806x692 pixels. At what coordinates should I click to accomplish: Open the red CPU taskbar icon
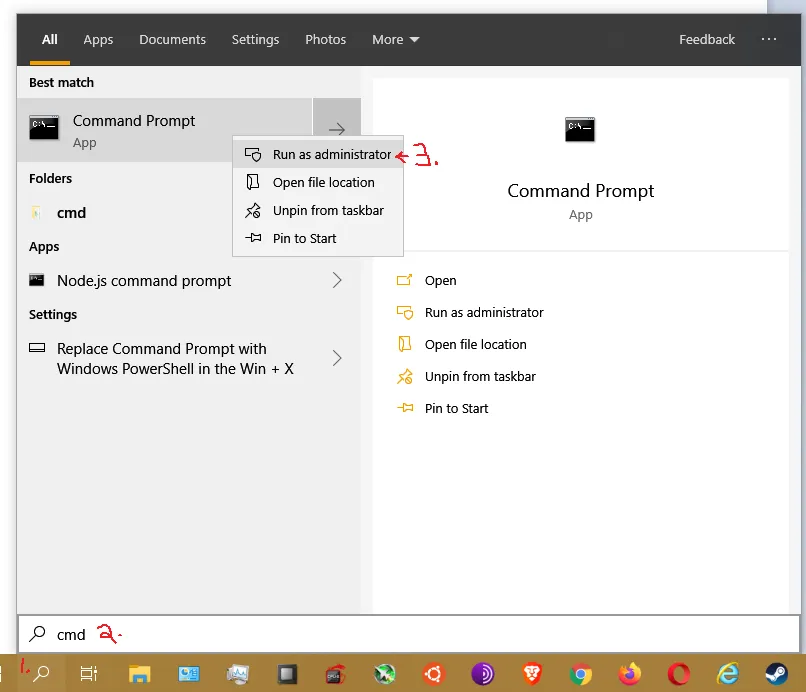tap(335, 674)
